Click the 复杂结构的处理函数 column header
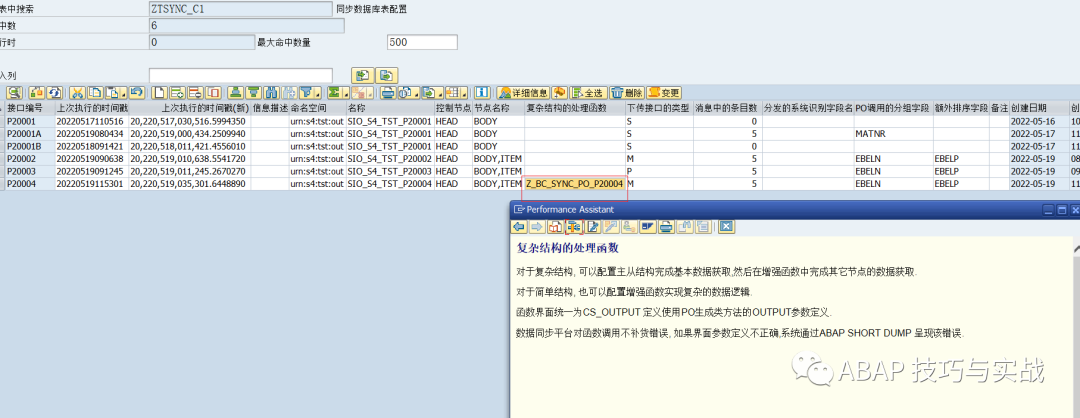Image resolution: width=1080 pixels, height=418 pixels. 574,108
